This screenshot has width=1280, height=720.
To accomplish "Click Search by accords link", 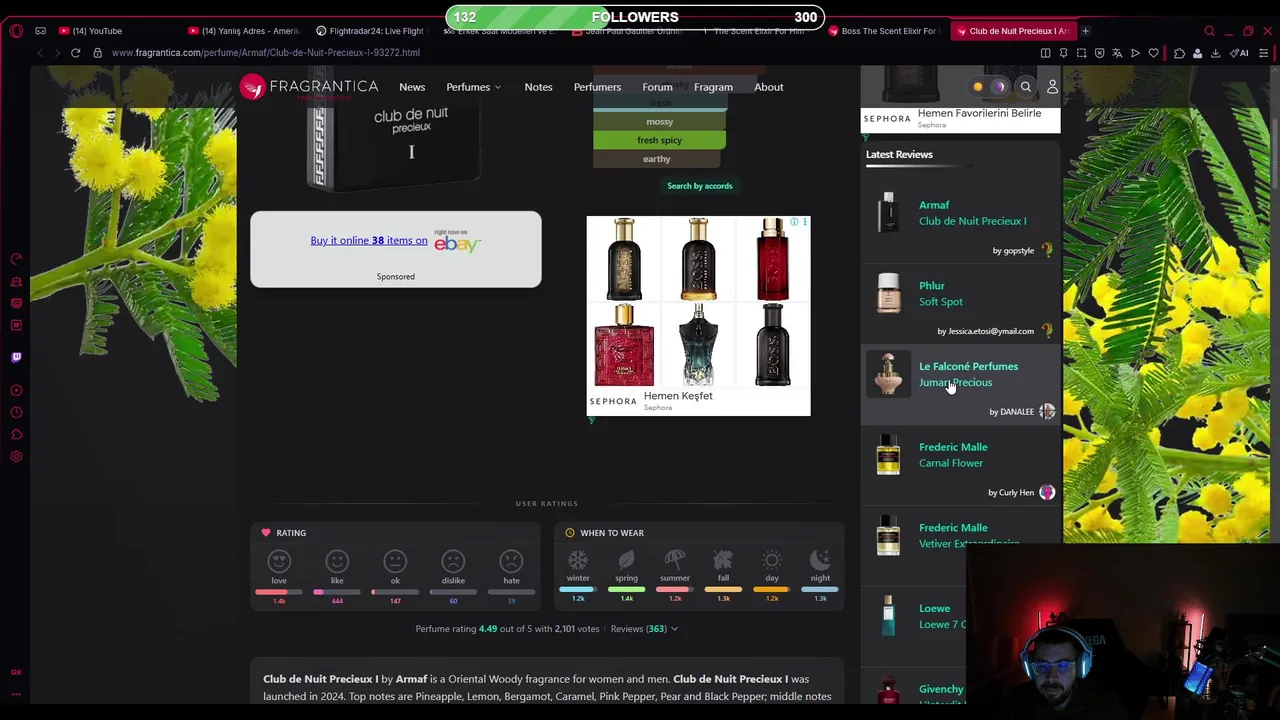I will point(700,186).
